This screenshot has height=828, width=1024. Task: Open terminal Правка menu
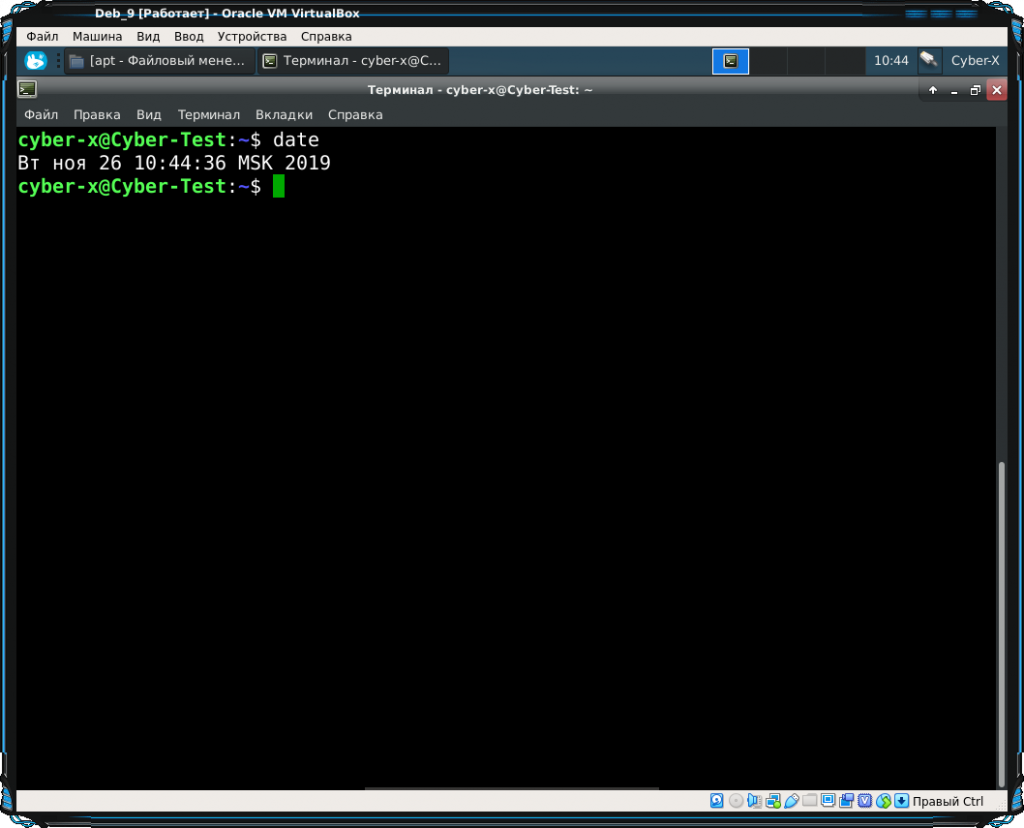(x=97, y=115)
